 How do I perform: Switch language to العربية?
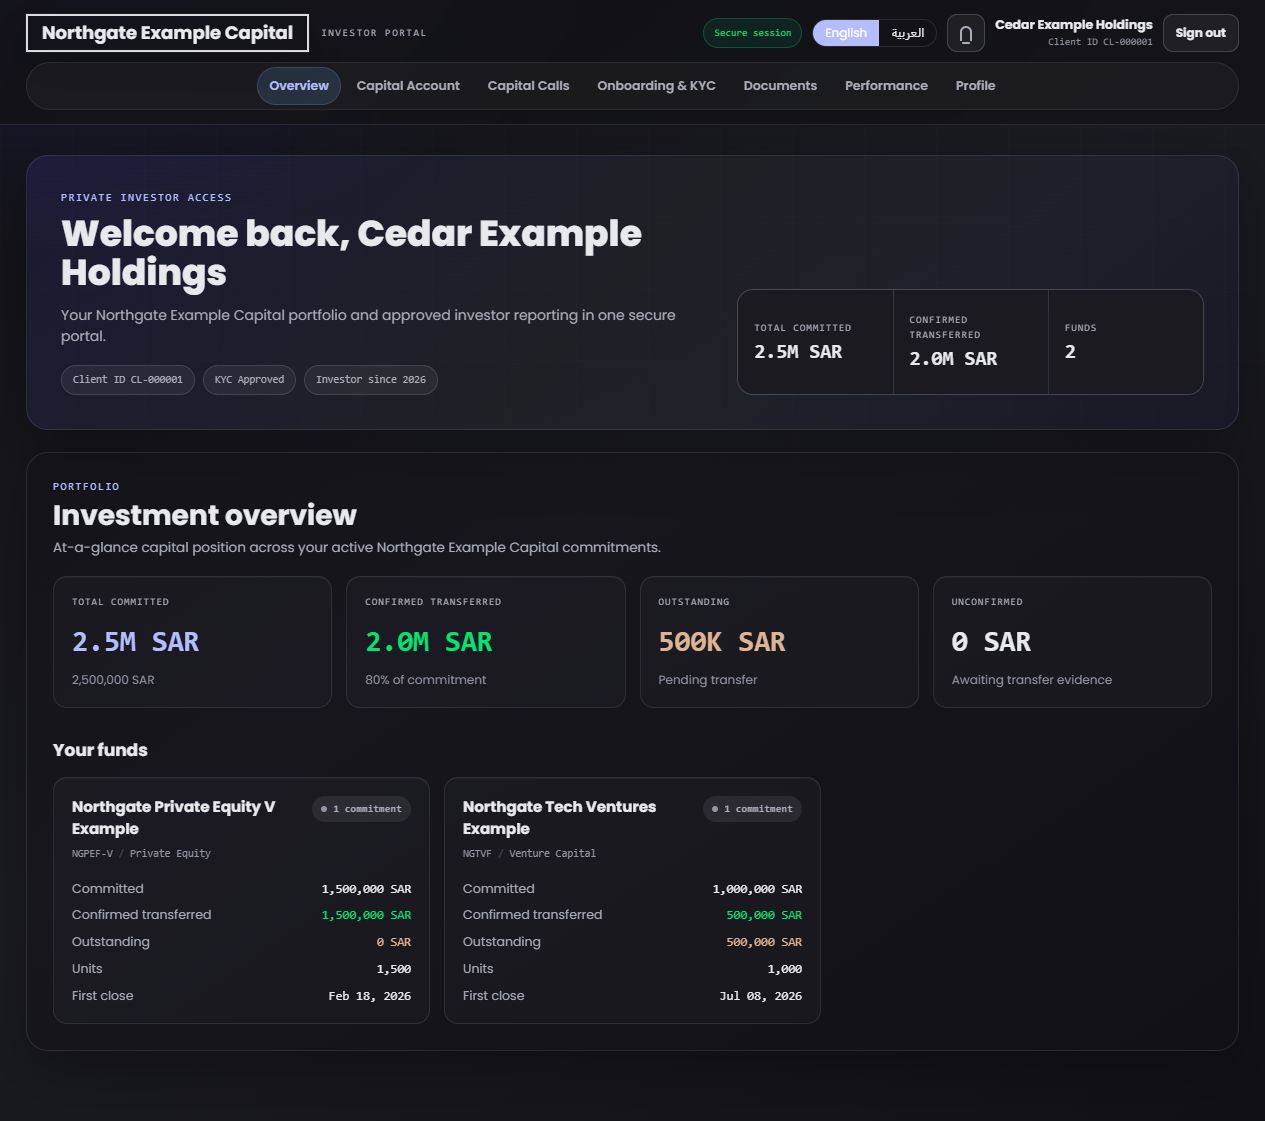[x=907, y=33]
